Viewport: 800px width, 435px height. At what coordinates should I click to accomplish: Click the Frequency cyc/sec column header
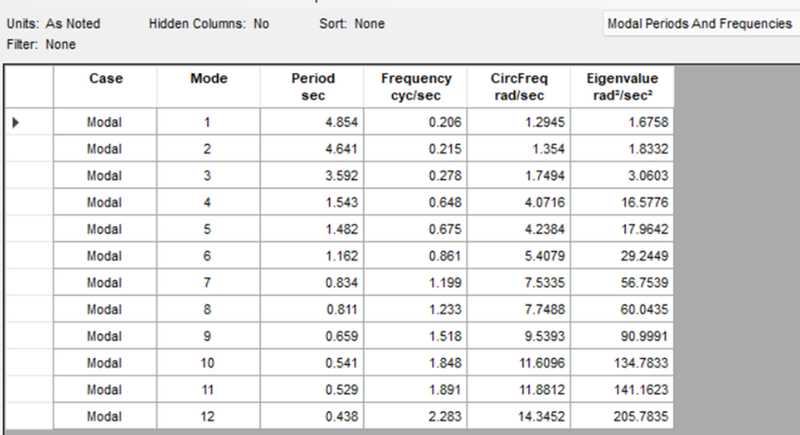(x=416, y=87)
